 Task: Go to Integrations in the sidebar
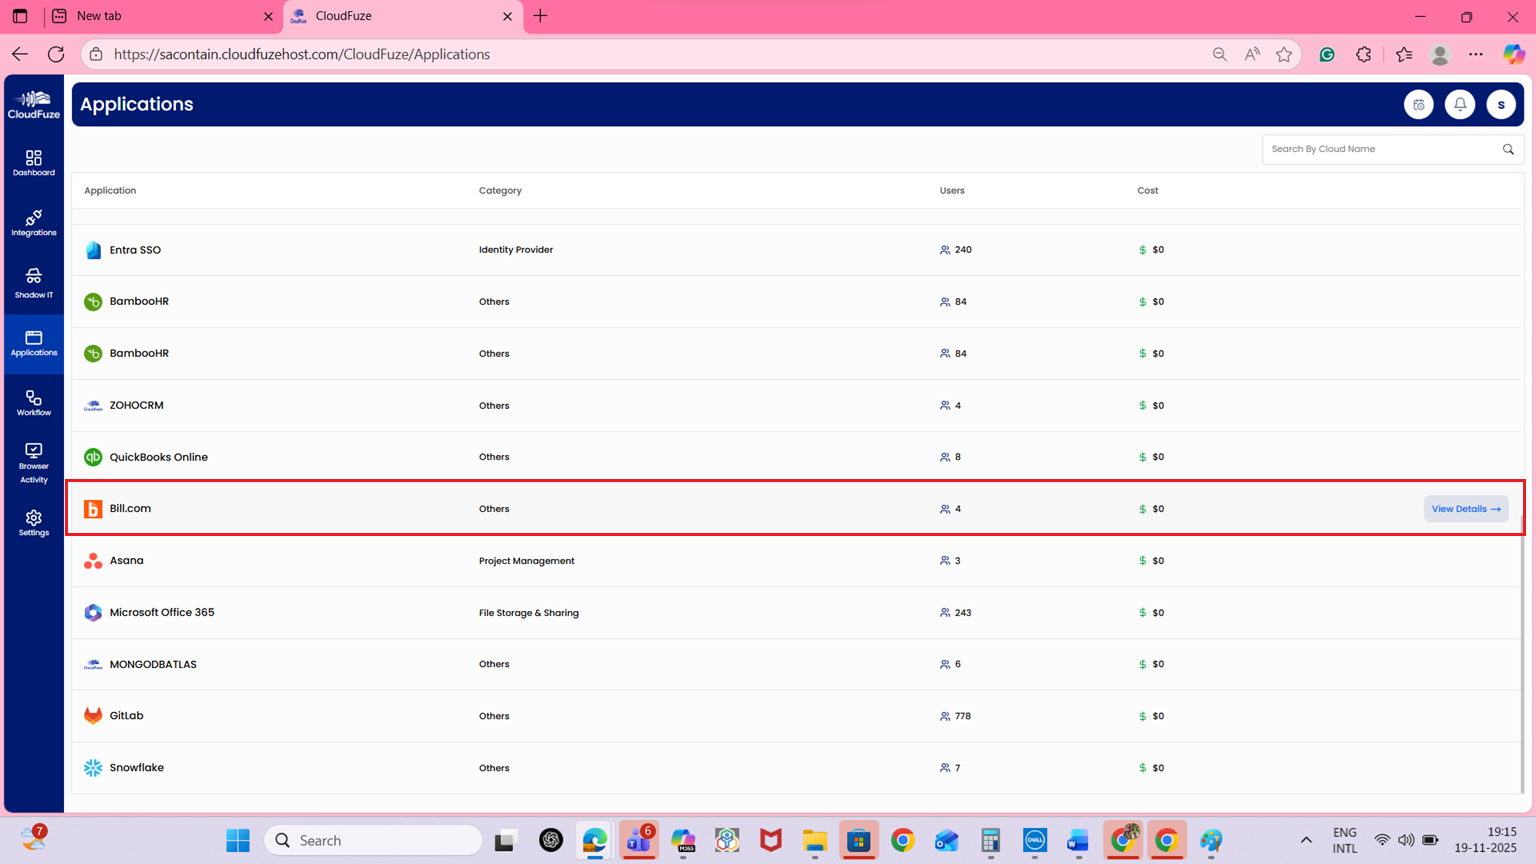[x=34, y=223]
